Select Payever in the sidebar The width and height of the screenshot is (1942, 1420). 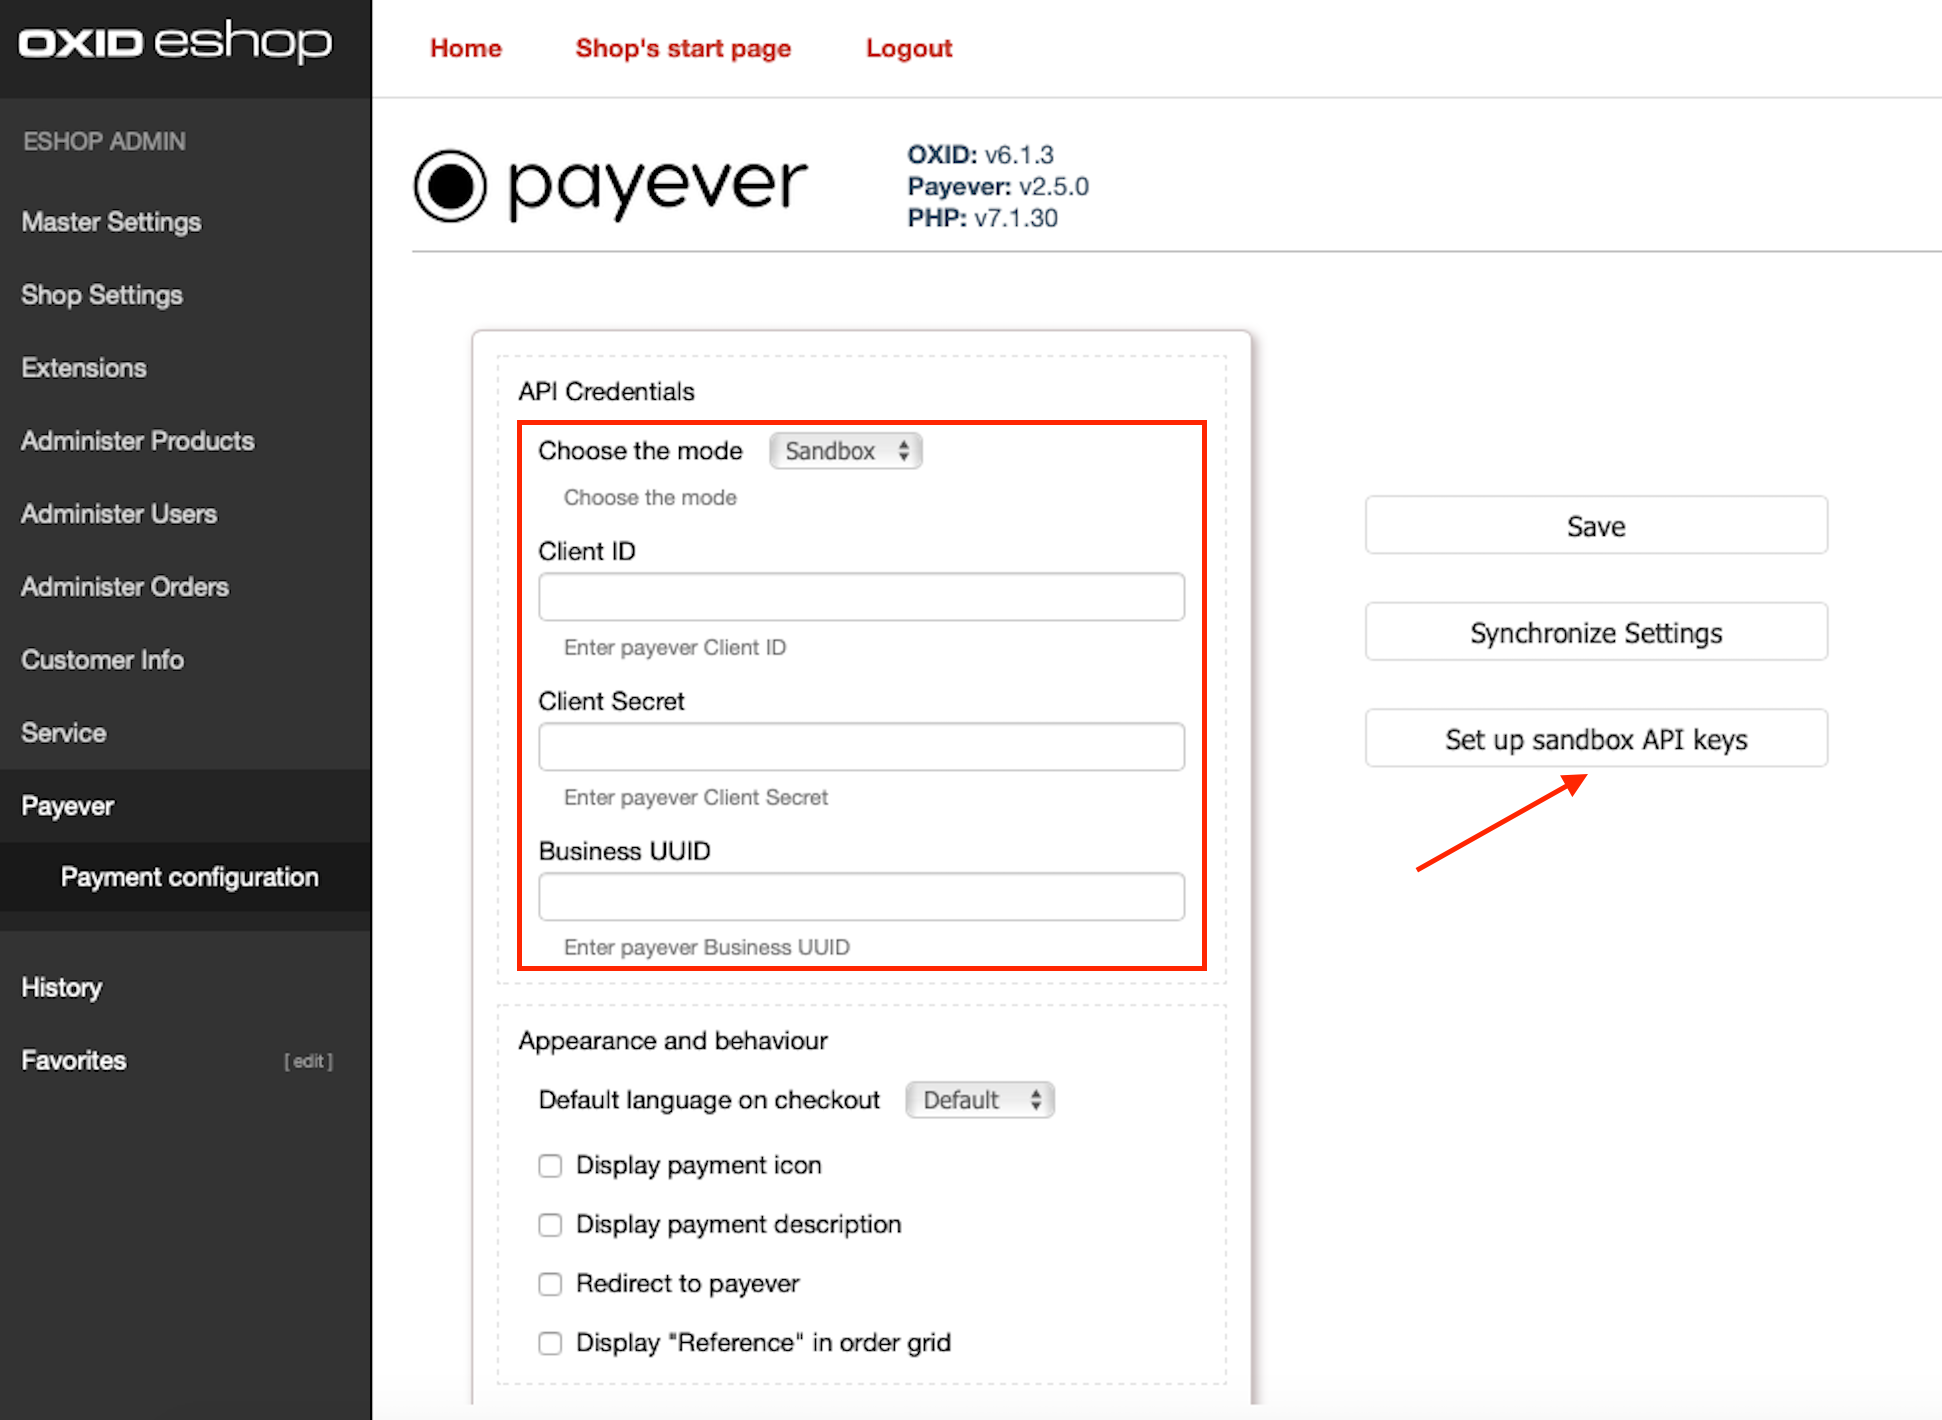pos(68,806)
